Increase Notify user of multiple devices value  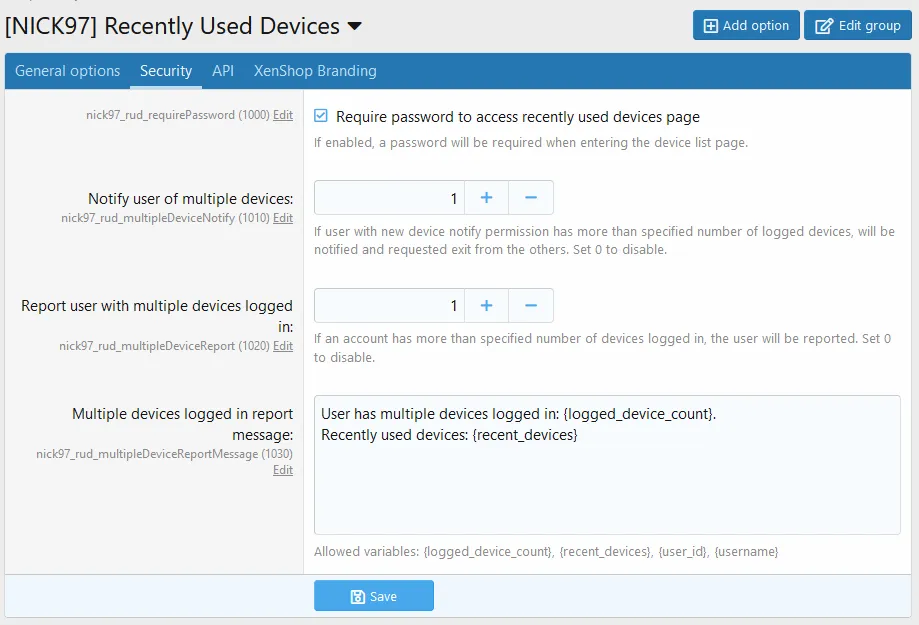486,198
